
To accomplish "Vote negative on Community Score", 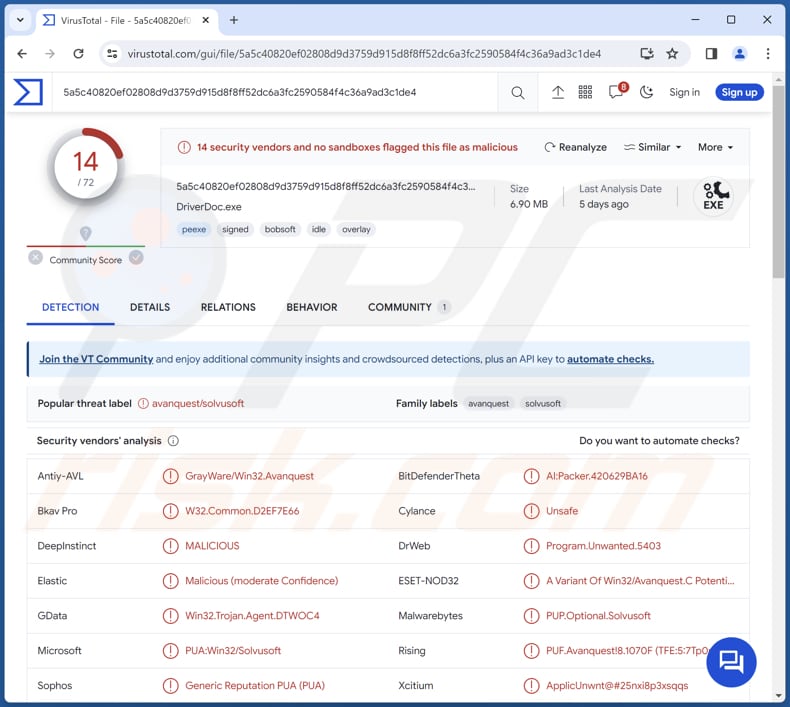I will coord(35,258).
